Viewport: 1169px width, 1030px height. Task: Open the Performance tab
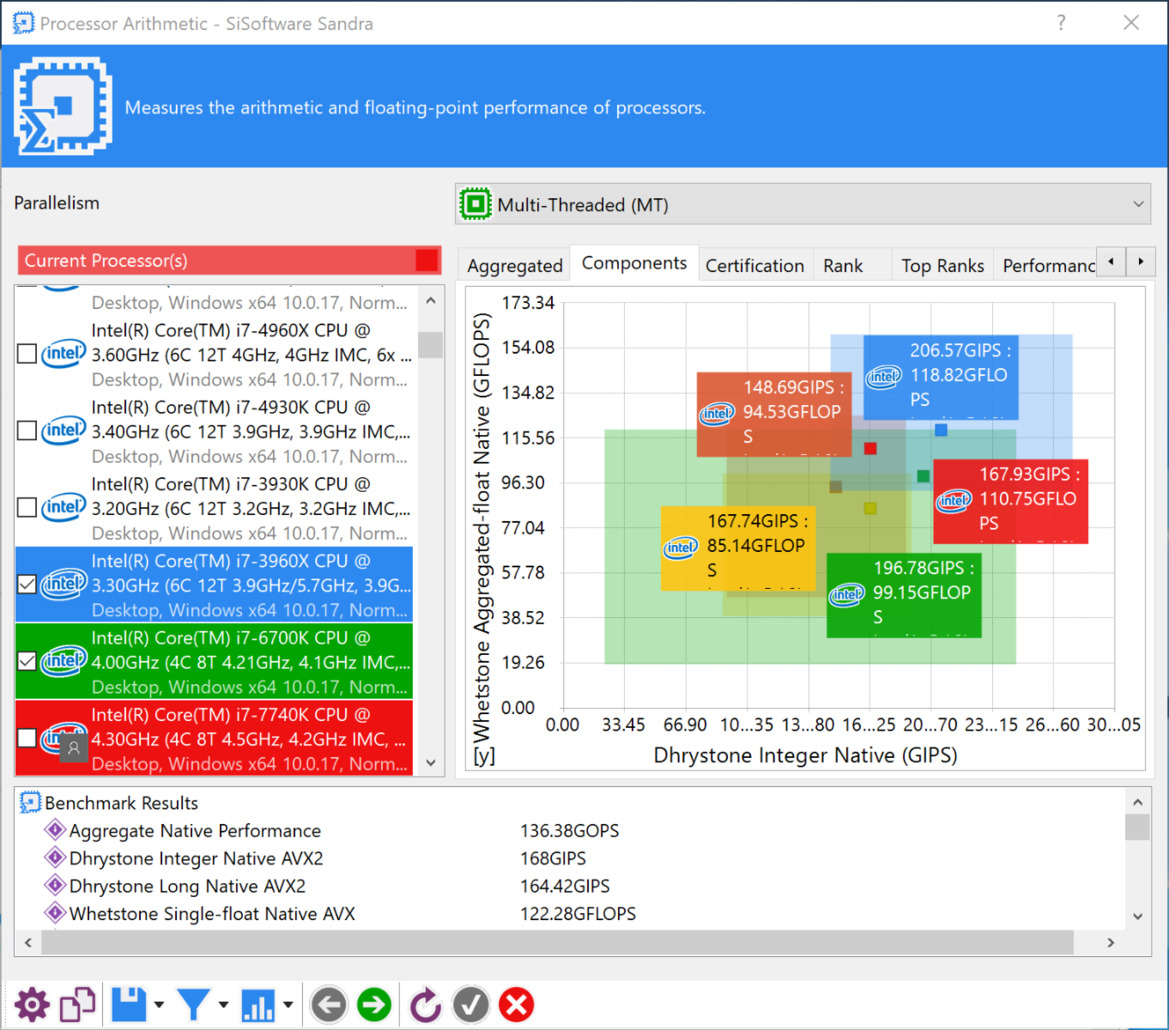click(1046, 265)
